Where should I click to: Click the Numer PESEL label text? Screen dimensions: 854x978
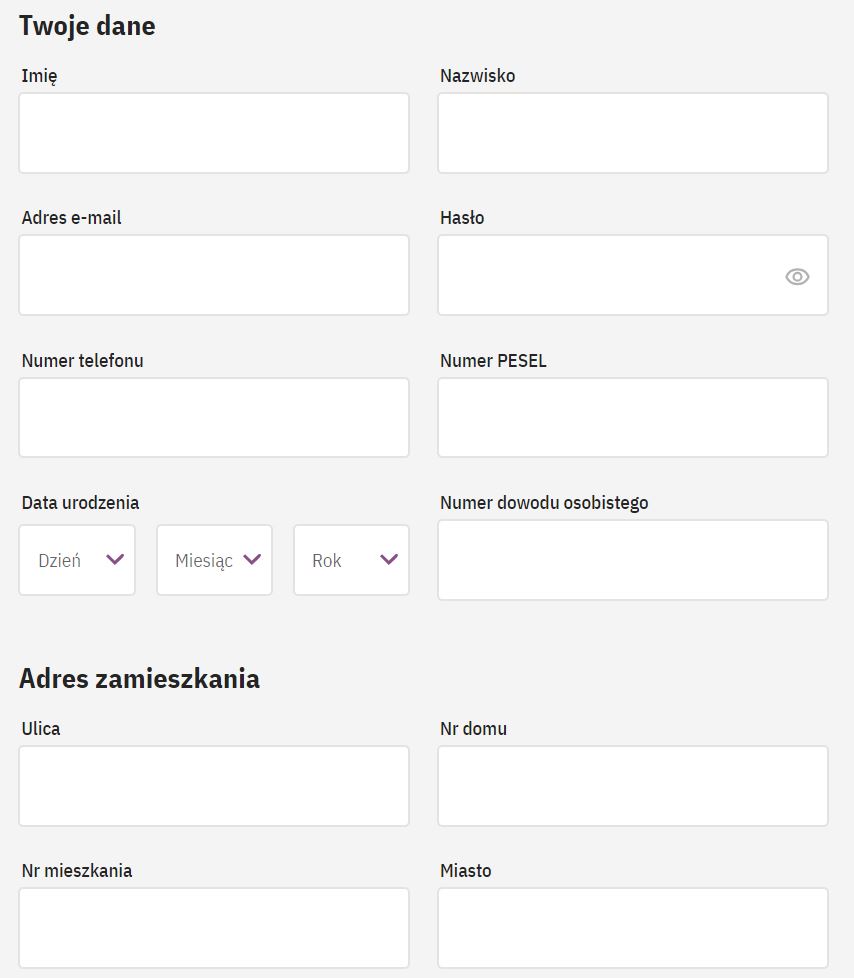[493, 361]
